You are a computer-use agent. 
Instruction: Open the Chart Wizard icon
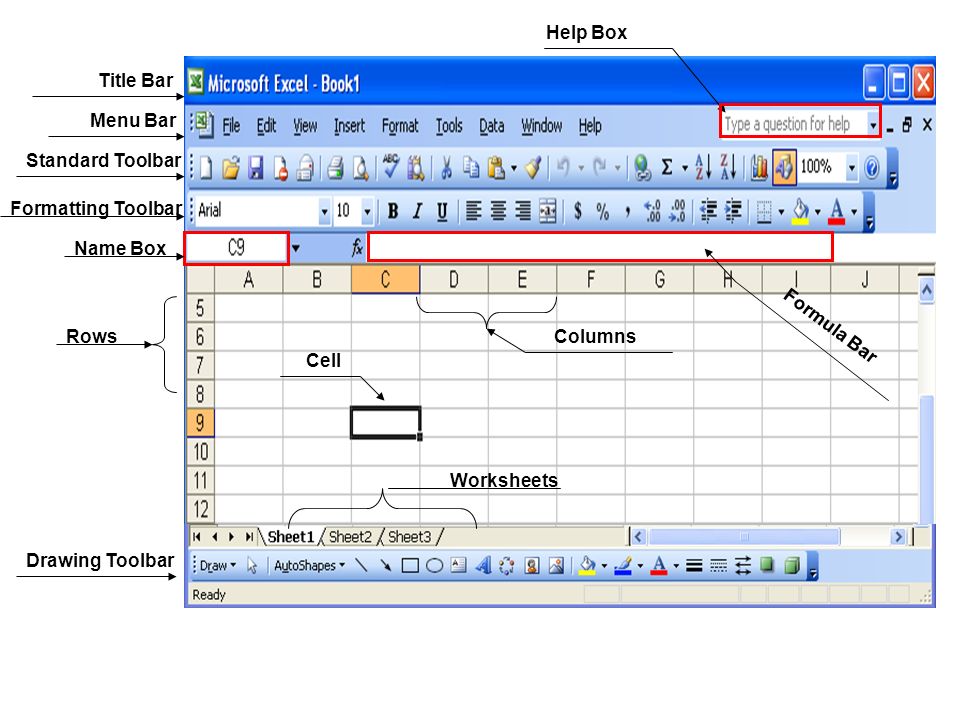click(x=759, y=167)
